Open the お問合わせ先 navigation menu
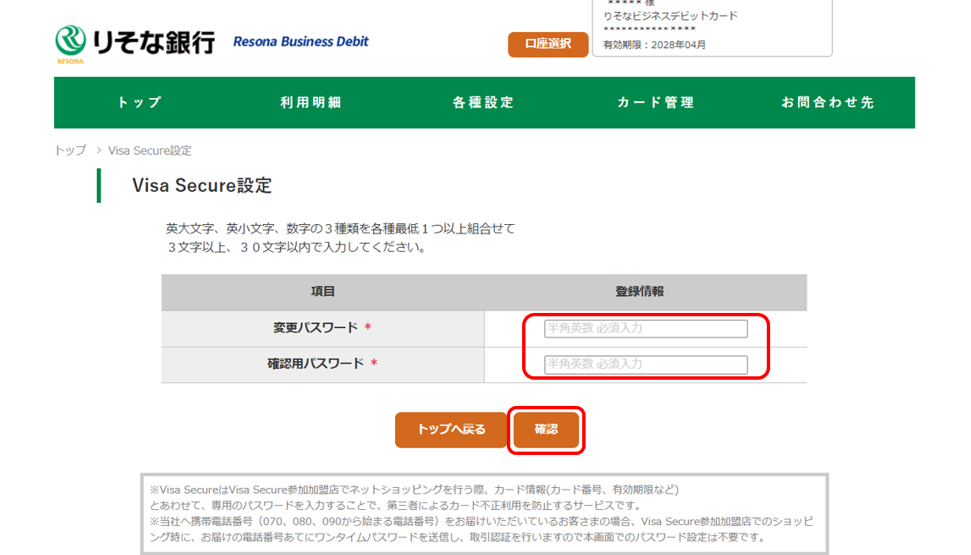 (x=828, y=102)
